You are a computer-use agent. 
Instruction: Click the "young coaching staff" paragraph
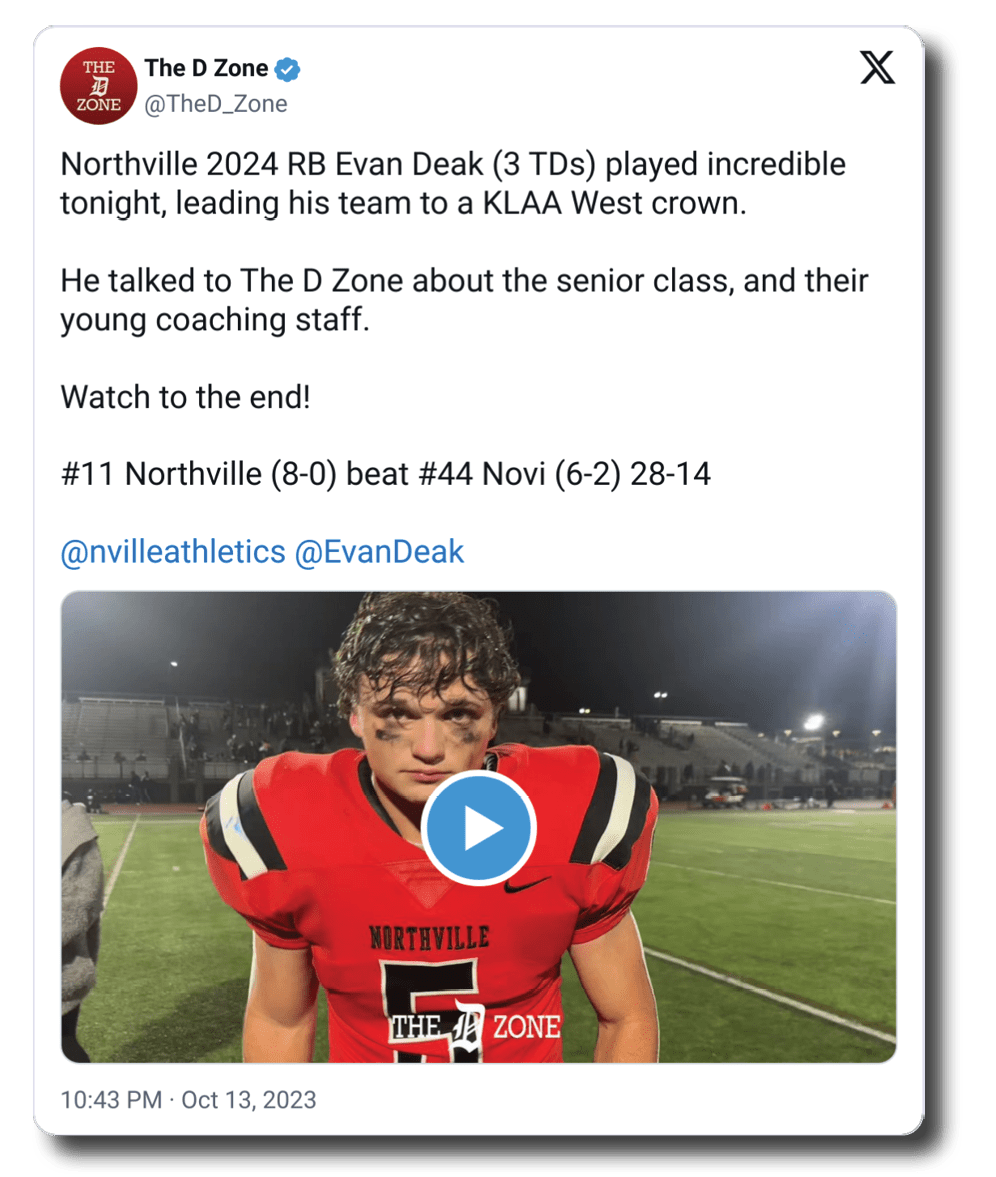[x=465, y=300]
